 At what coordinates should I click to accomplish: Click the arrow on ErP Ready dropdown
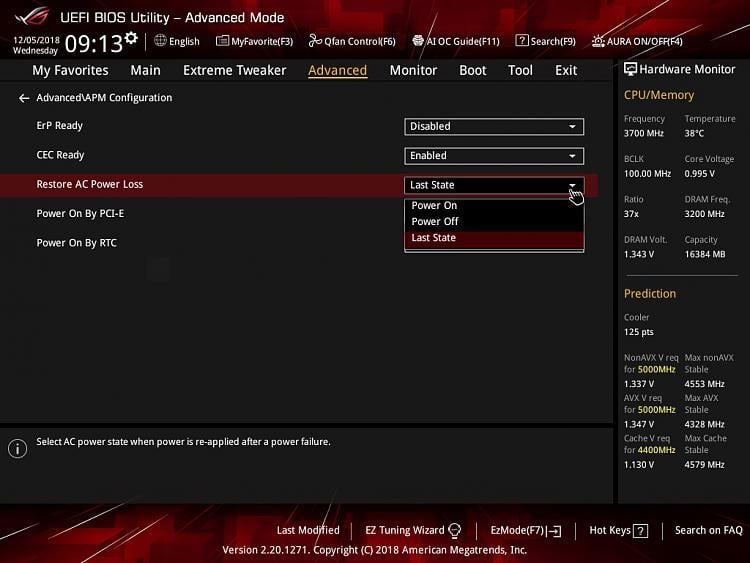tap(572, 127)
